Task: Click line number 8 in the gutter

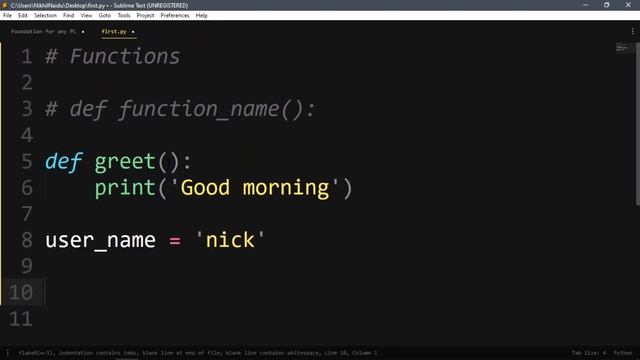Action: (x=27, y=240)
